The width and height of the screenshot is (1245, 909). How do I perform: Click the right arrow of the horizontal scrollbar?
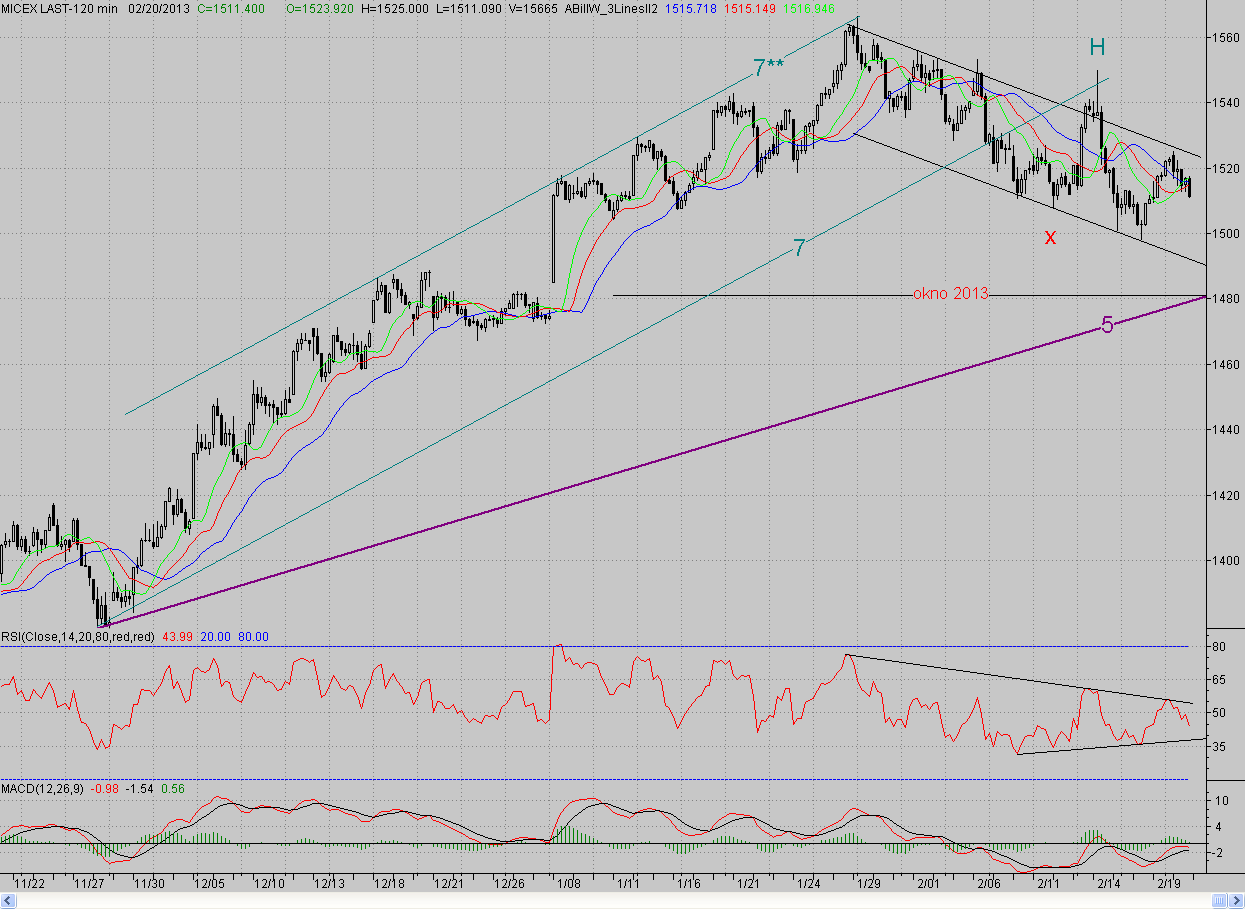coord(1236,900)
